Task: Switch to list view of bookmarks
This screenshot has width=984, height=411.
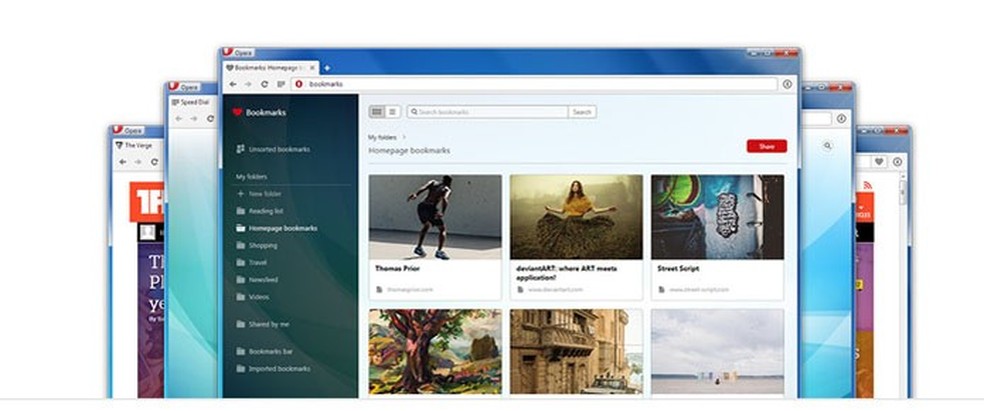Action: coord(392,112)
